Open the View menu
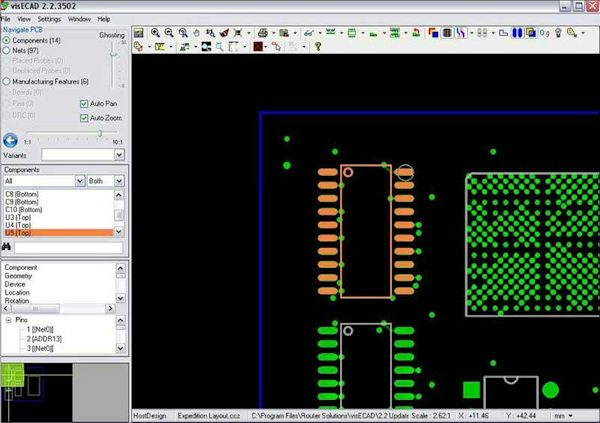Image resolution: width=600 pixels, height=423 pixels. (24, 19)
